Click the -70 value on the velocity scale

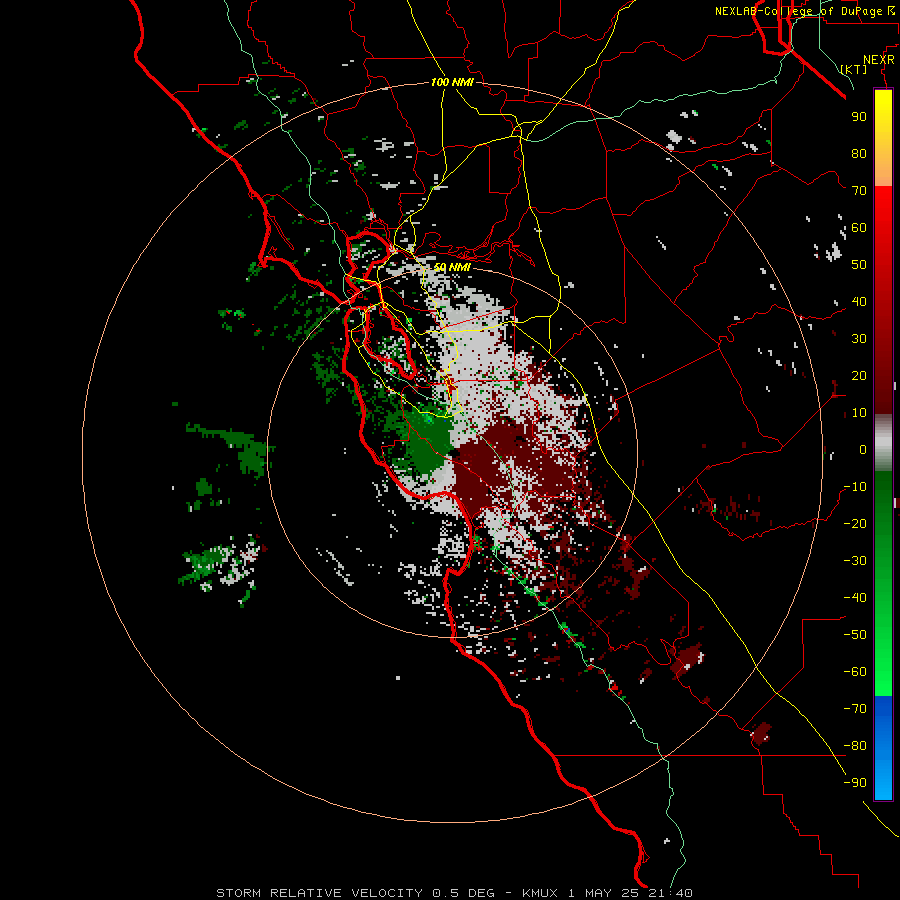pos(855,709)
